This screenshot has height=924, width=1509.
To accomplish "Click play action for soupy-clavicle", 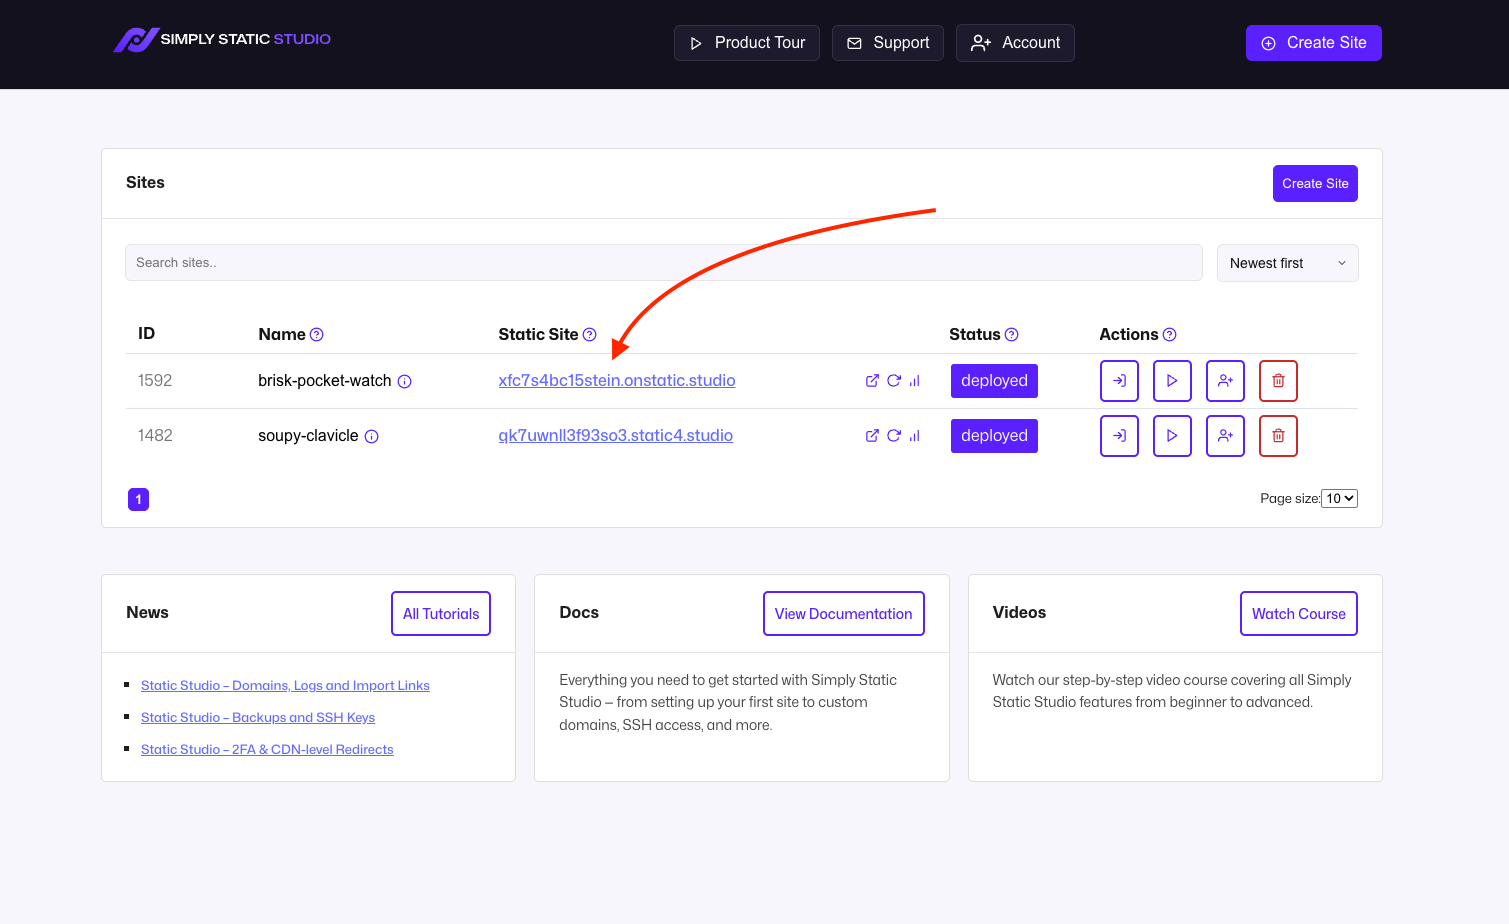I will [1172, 436].
